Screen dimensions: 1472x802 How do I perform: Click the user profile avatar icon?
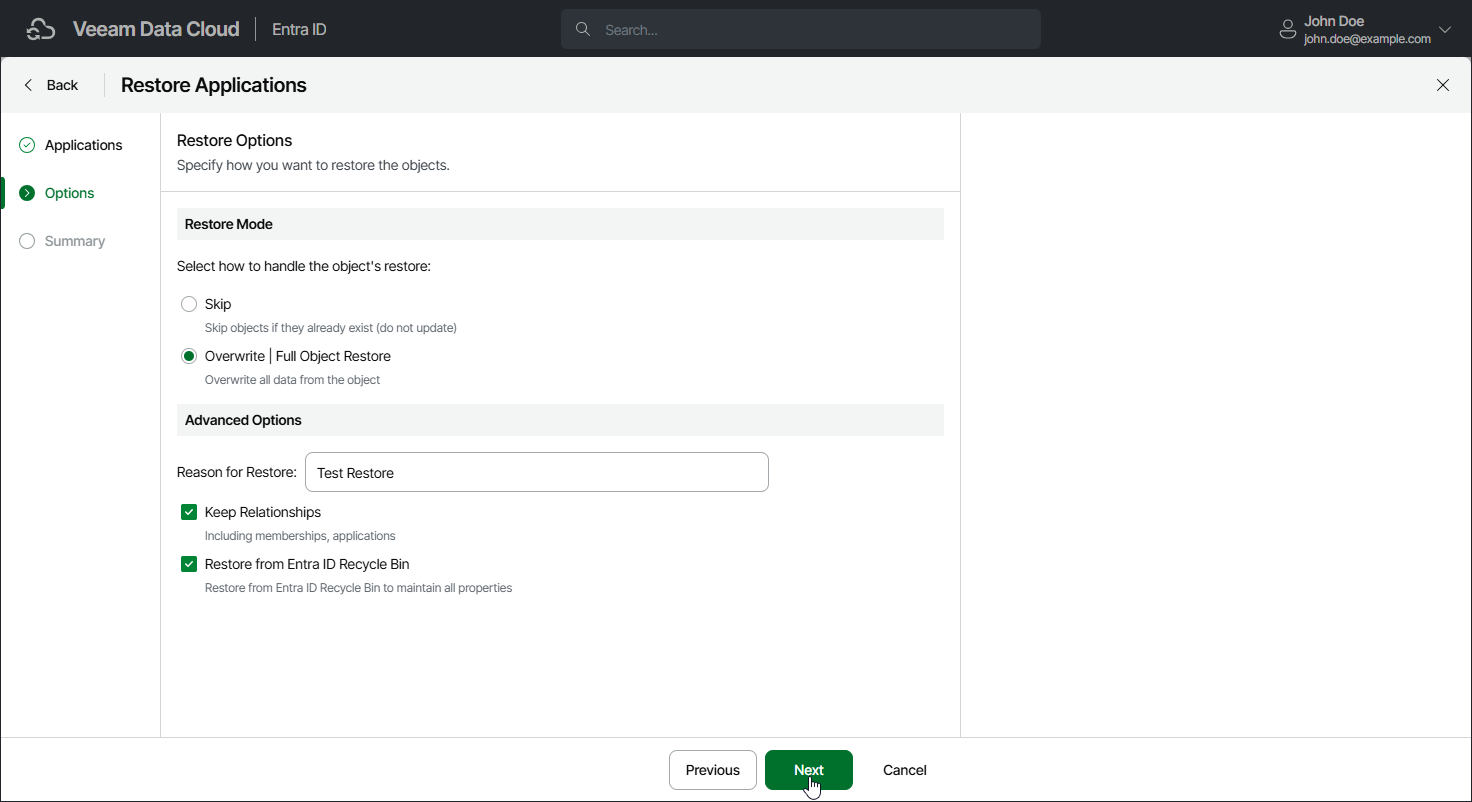point(1288,30)
